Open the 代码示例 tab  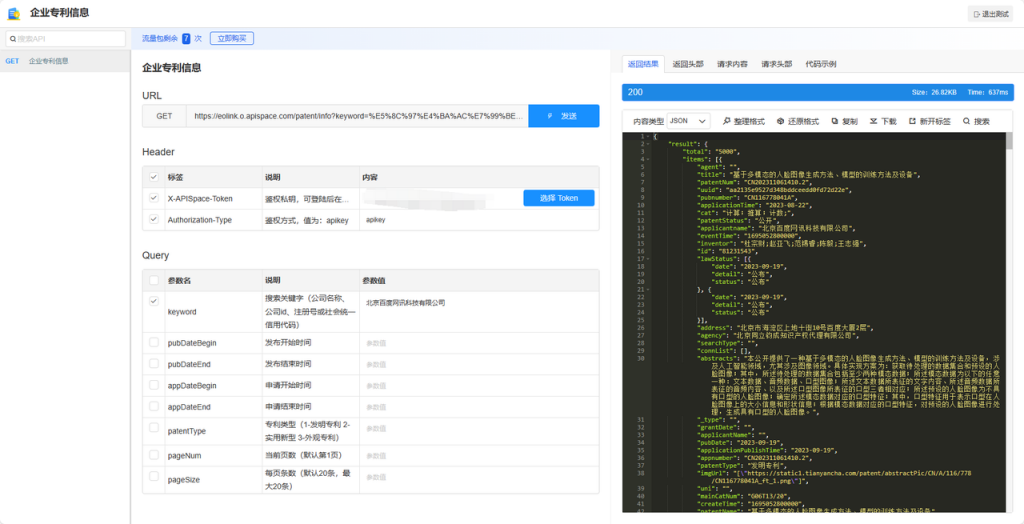click(x=821, y=64)
